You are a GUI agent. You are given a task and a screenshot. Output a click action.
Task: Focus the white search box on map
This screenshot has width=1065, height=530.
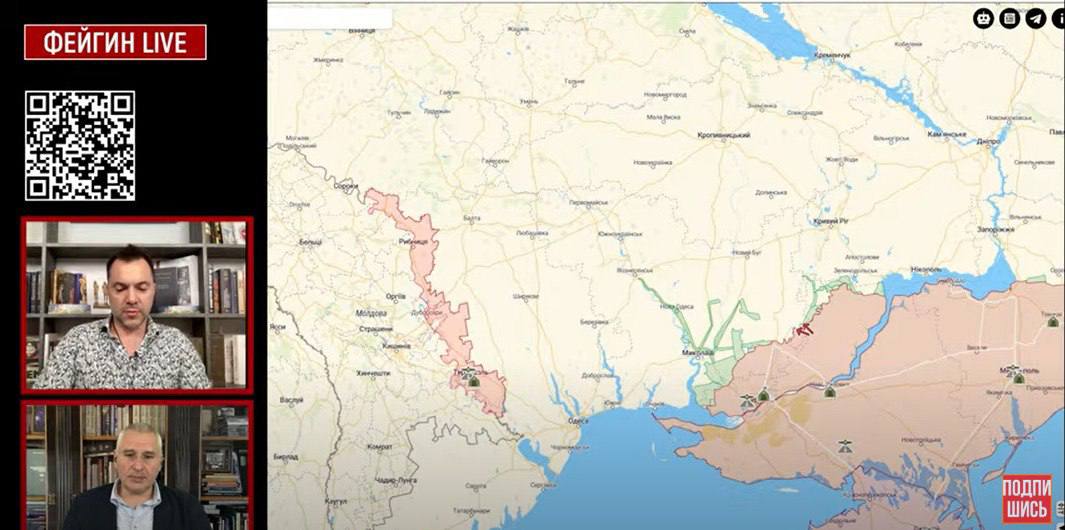tap(332, 18)
